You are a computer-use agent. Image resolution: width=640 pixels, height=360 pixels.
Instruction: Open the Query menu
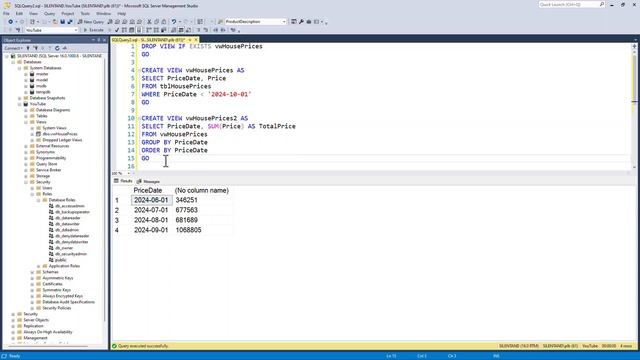49,13
